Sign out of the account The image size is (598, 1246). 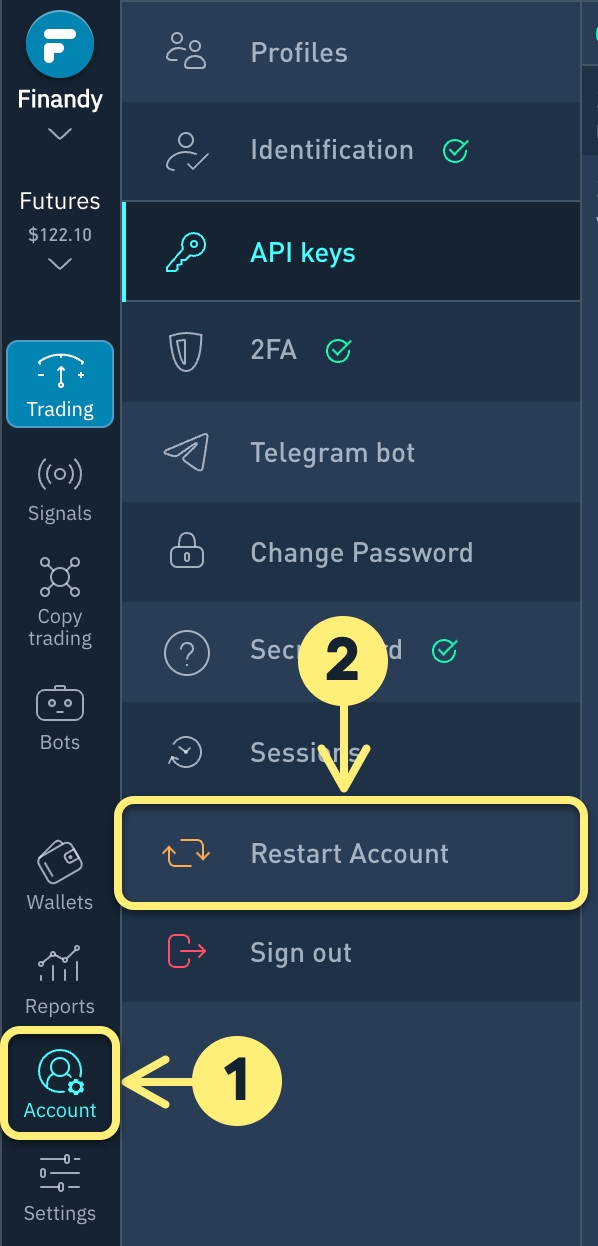351,953
